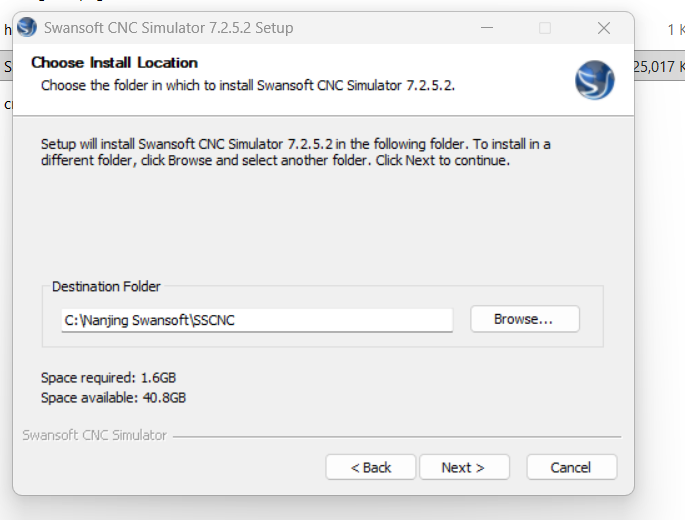Open the Browse... folder picker
This screenshot has height=520, width=685.
click(x=524, y=319)
